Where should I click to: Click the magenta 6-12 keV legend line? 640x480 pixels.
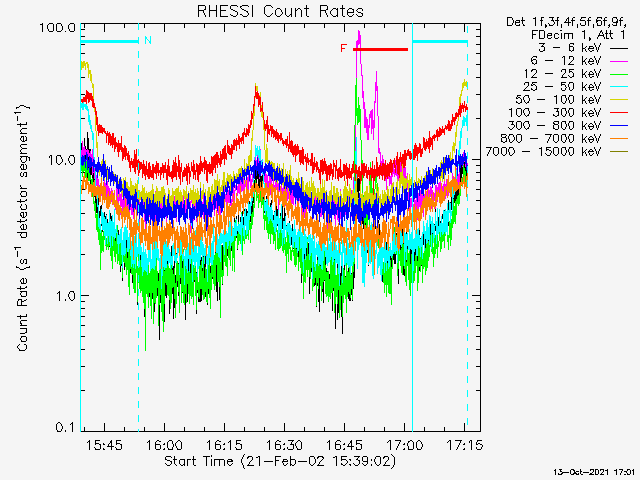coord(619,62)
